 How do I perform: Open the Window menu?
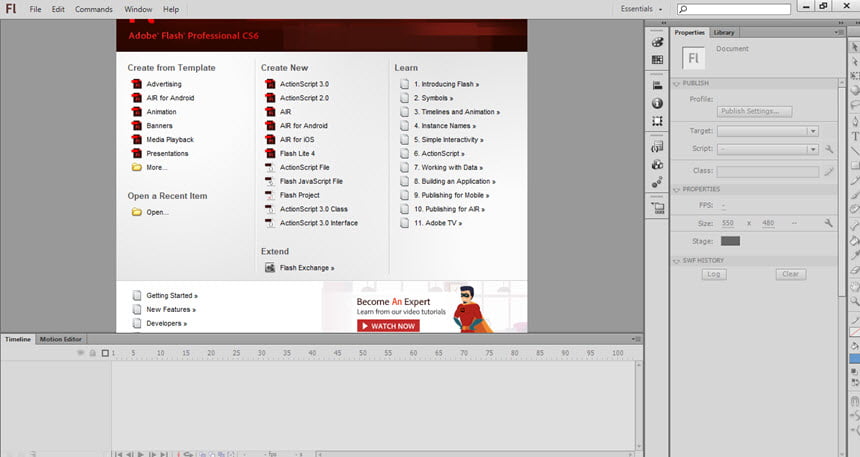[138, 9]
